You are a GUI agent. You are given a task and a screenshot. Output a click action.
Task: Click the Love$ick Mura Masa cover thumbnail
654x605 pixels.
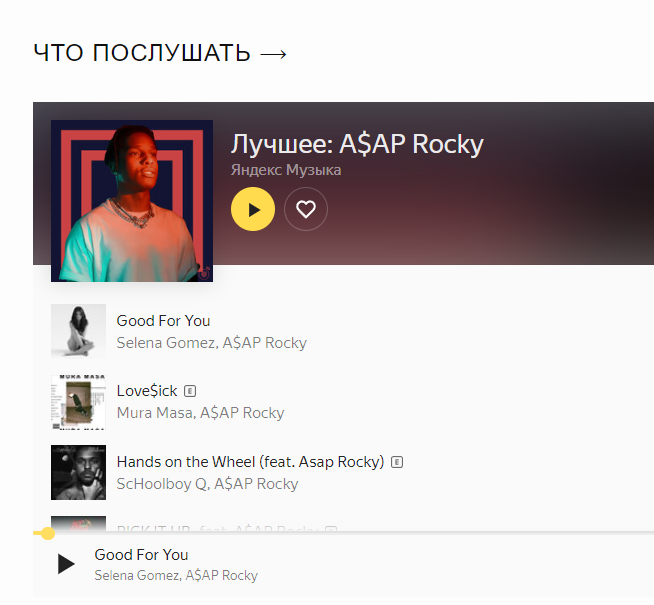(78, 402)
